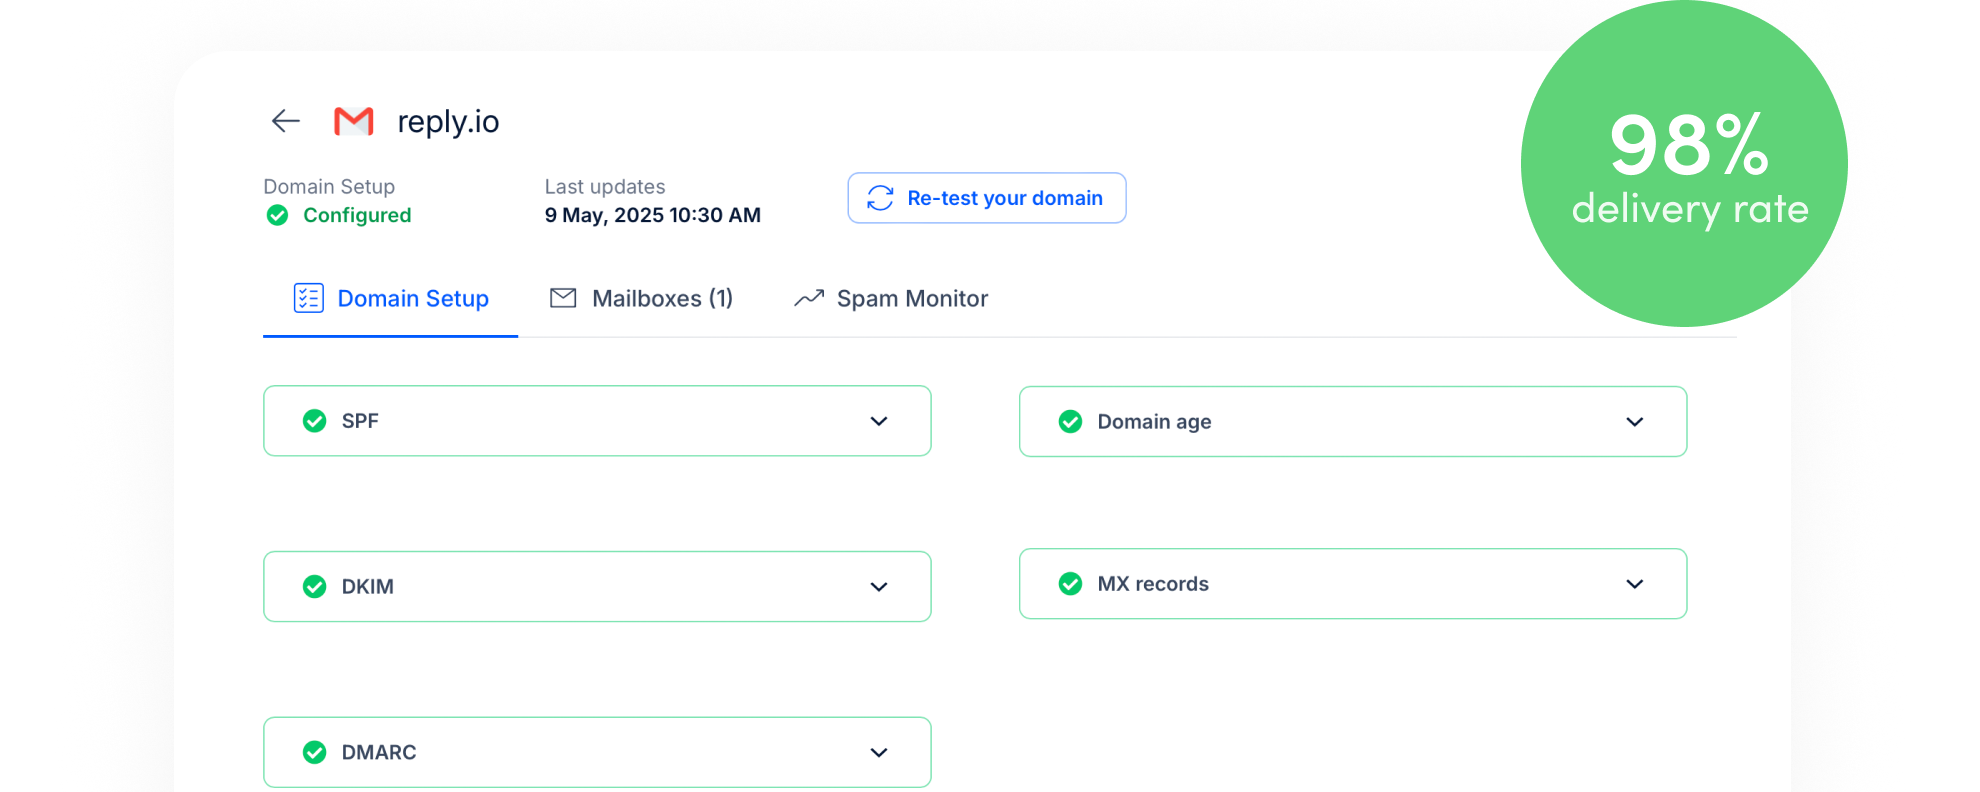Click the SPF label text
This screenshot has height=792, width=1980.
point(360,421)
